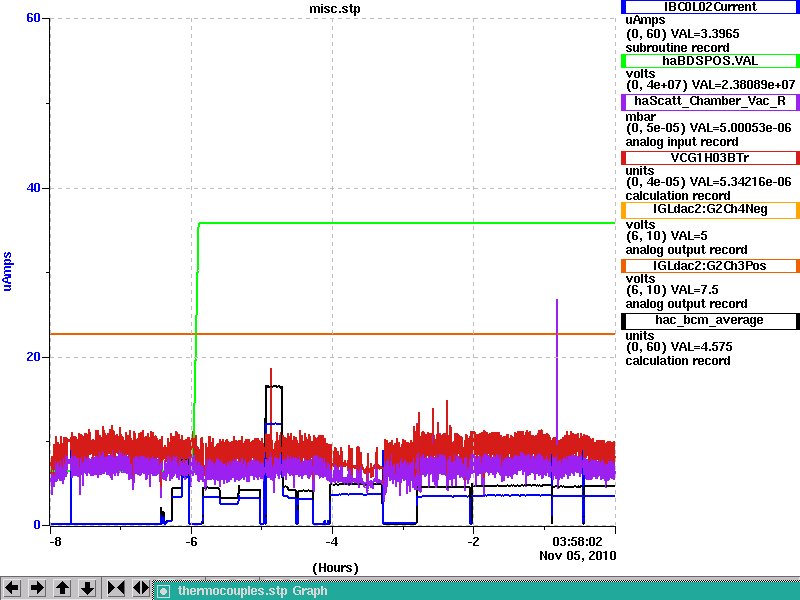Click the 40 y-axis tick label

[33, 188]
